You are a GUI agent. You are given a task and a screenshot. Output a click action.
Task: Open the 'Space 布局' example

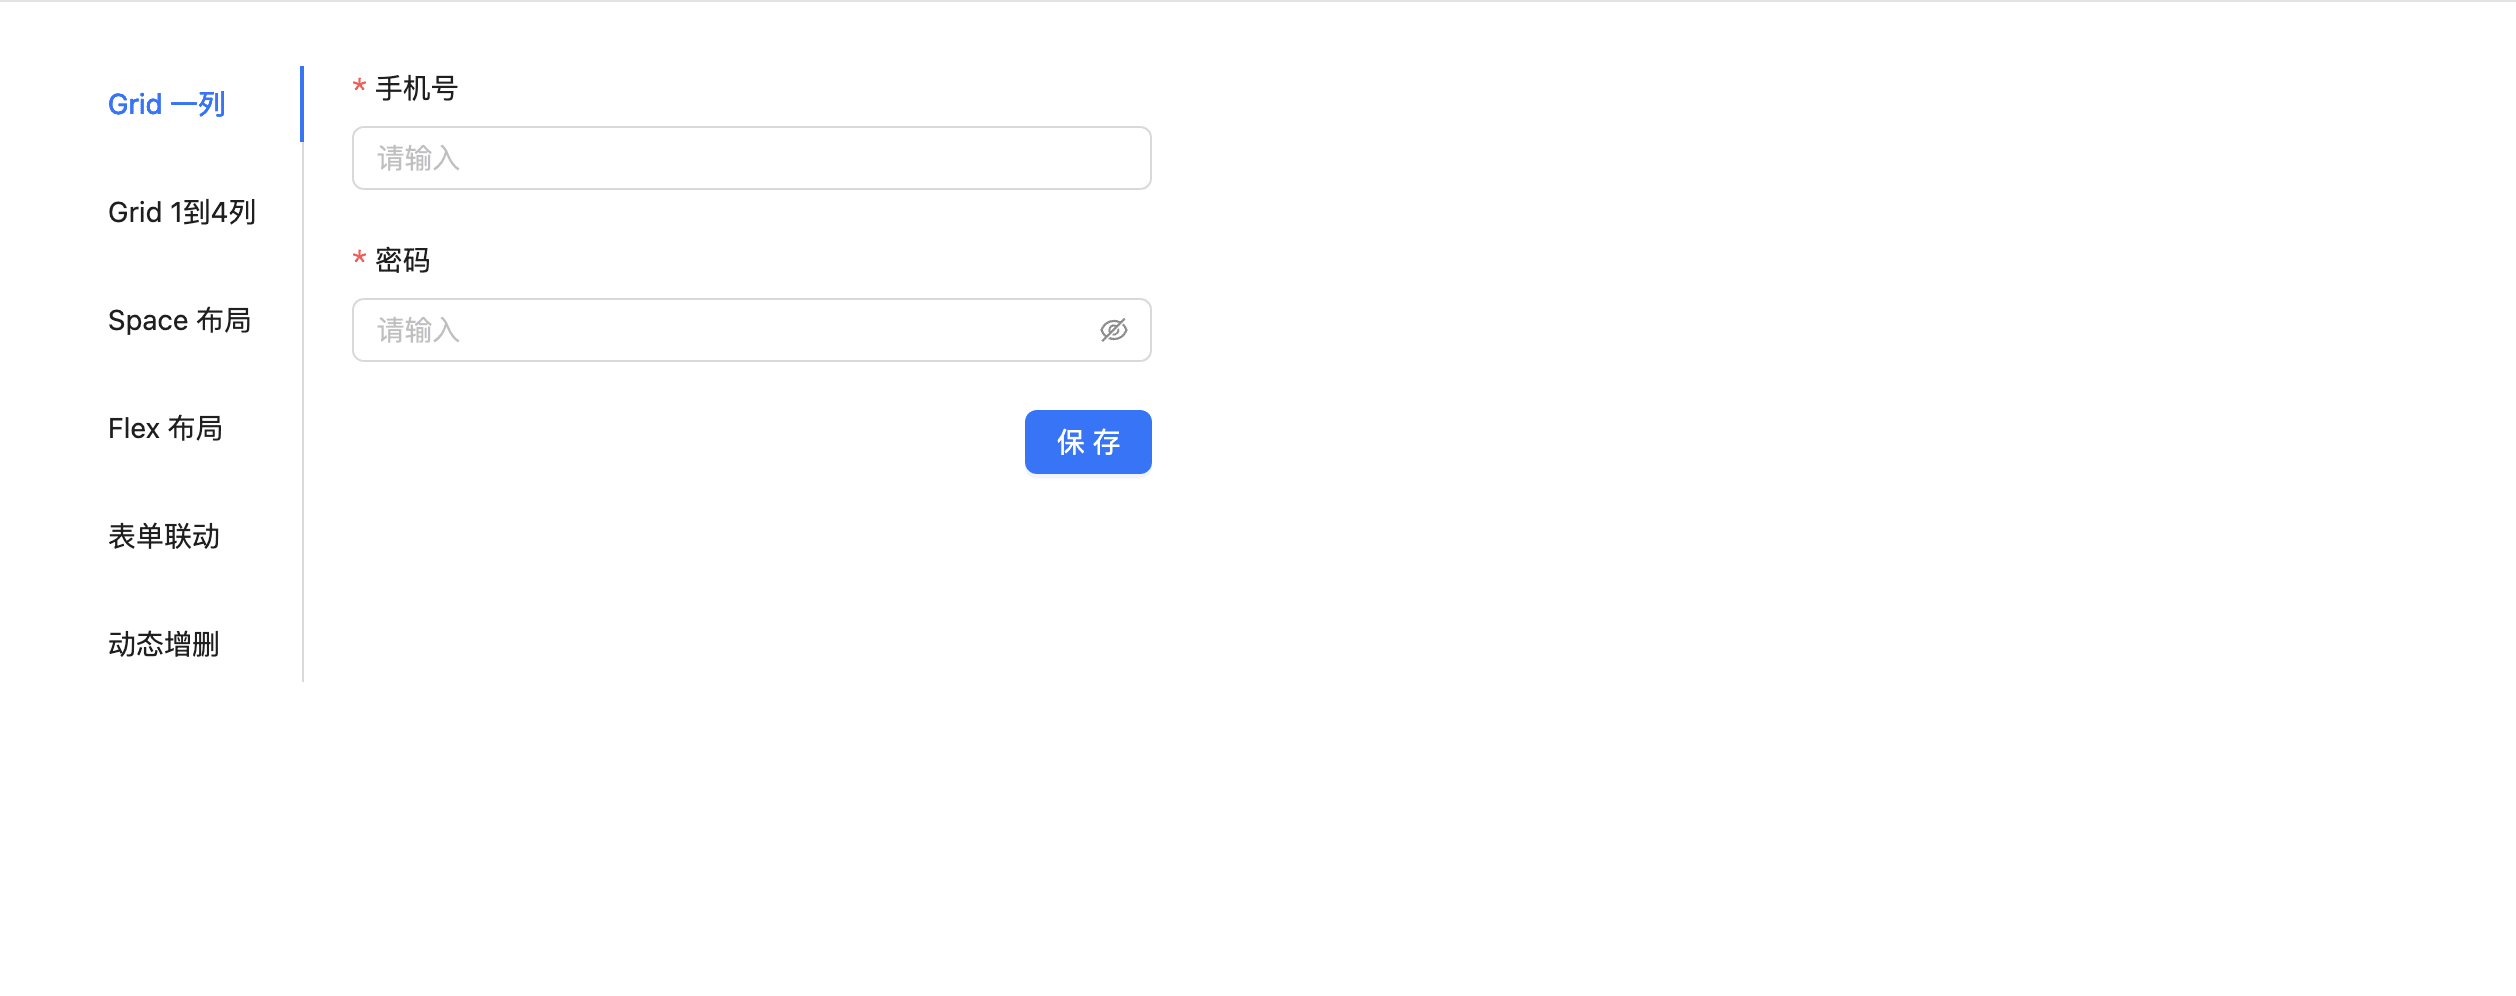pos(180,320)
